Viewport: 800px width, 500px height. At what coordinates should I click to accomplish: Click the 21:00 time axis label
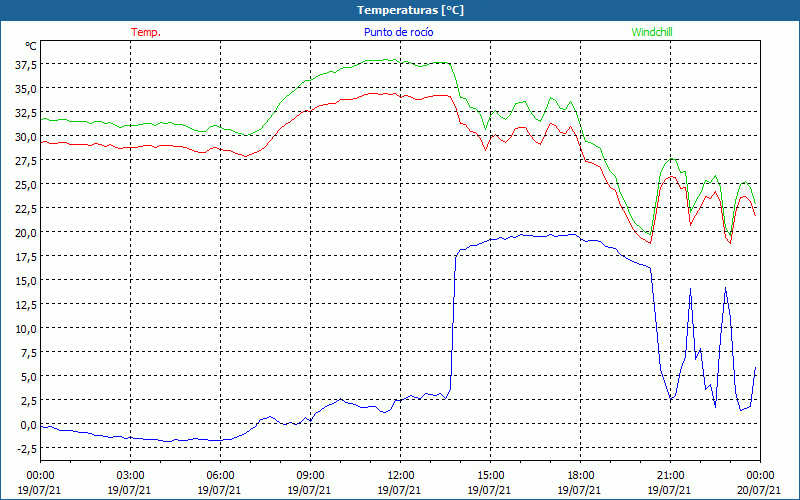point(670,476)
